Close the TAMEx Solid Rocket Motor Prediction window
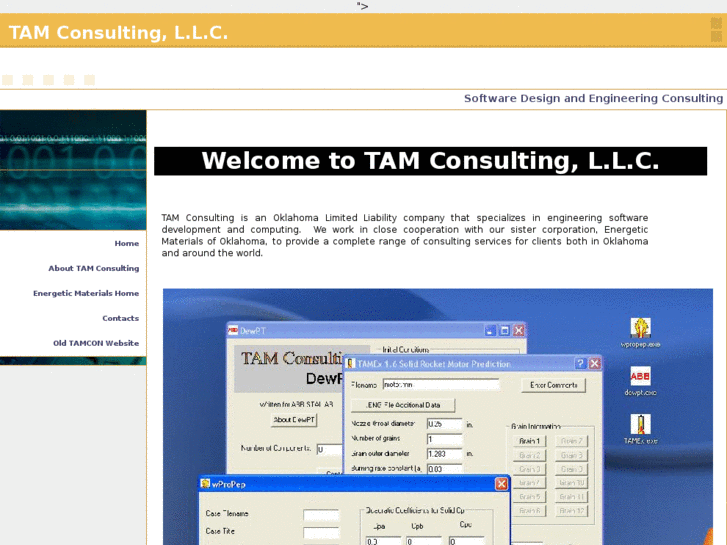Screen dimensions: 727x545 pos(595,364)
